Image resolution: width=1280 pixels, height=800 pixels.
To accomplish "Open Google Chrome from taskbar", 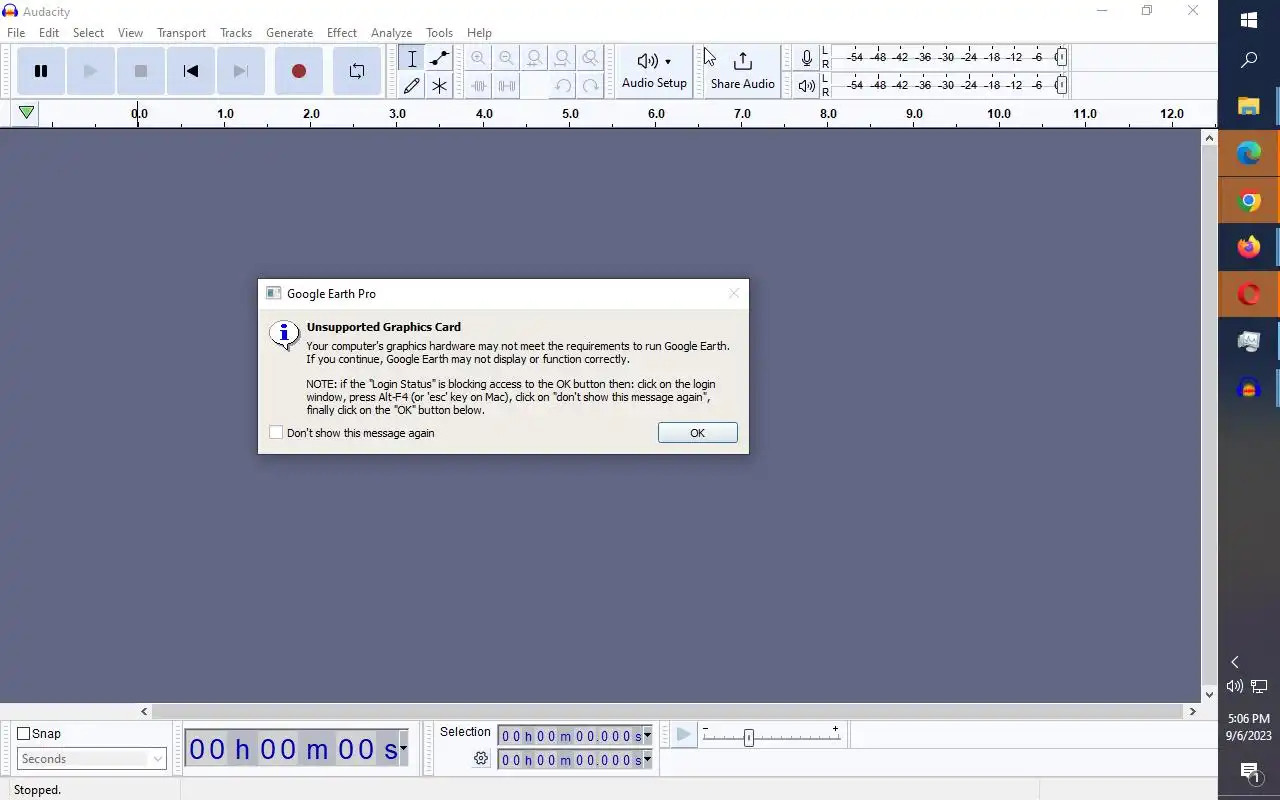I will tap(1248, 200).
